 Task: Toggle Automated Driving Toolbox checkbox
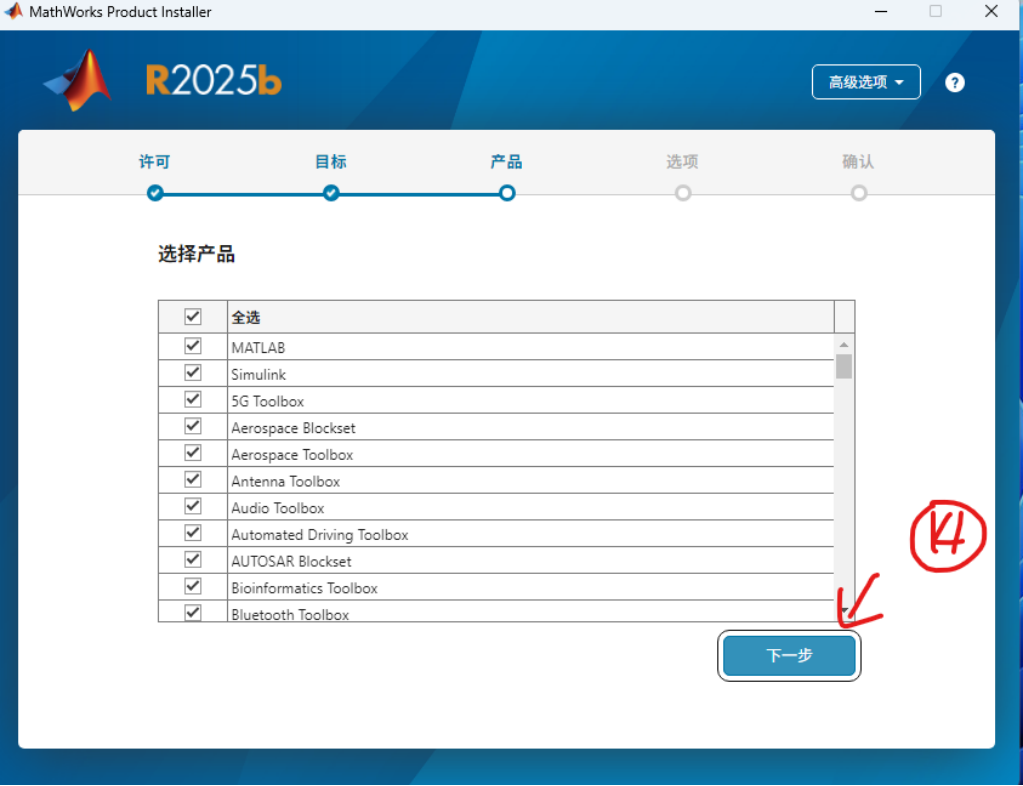(x=192, y=533)
